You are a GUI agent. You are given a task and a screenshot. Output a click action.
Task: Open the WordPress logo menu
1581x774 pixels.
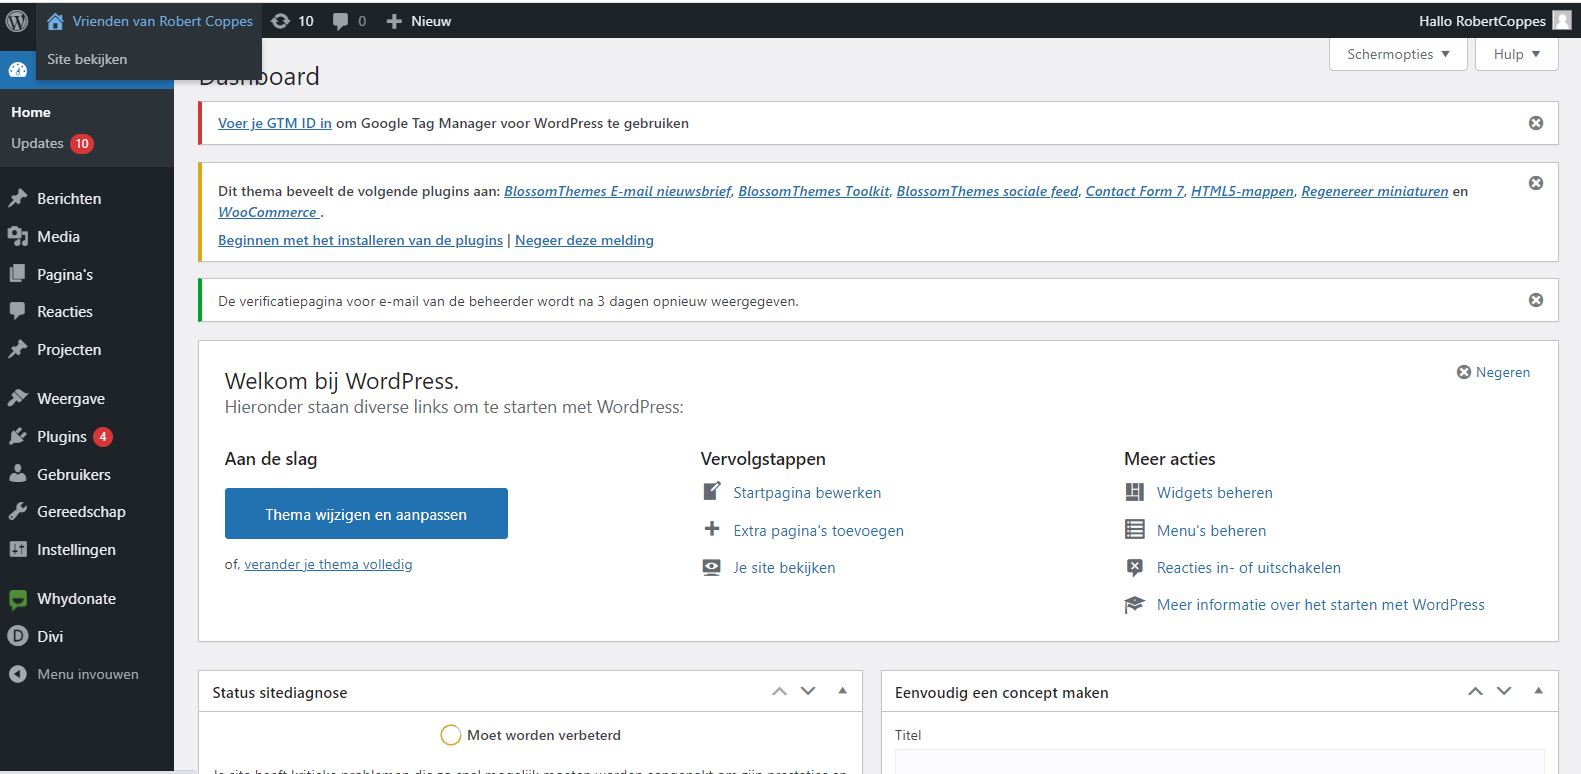[17, 21]
